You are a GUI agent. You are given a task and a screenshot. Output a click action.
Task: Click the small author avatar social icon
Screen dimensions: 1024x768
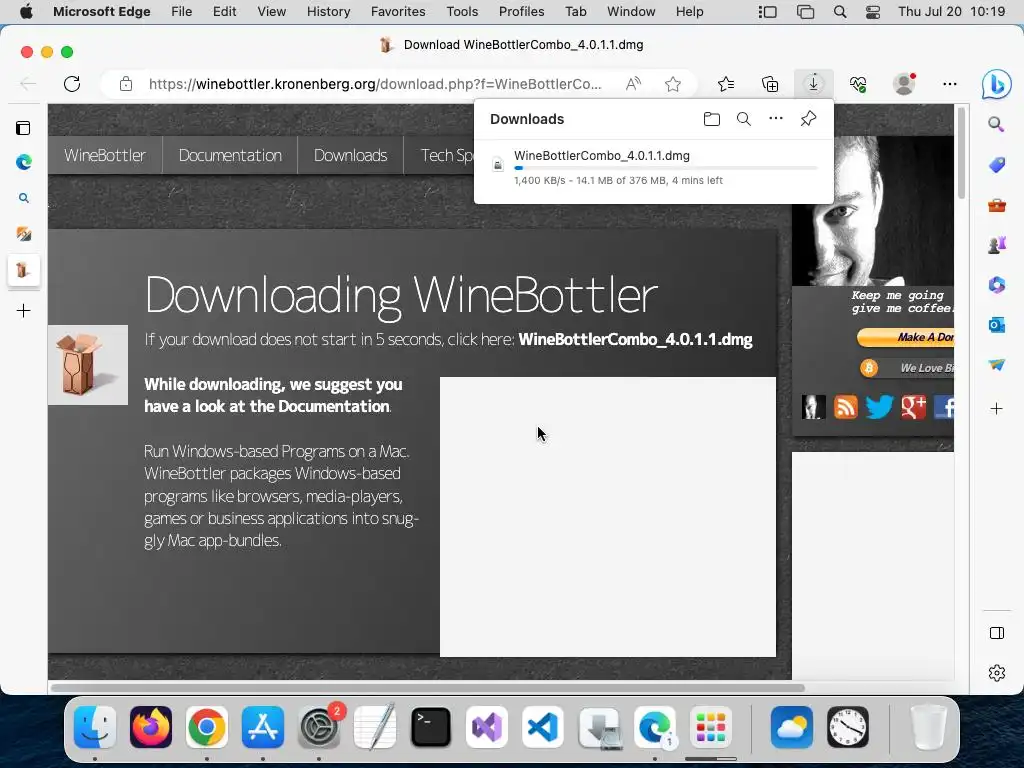tap(813, 407)
